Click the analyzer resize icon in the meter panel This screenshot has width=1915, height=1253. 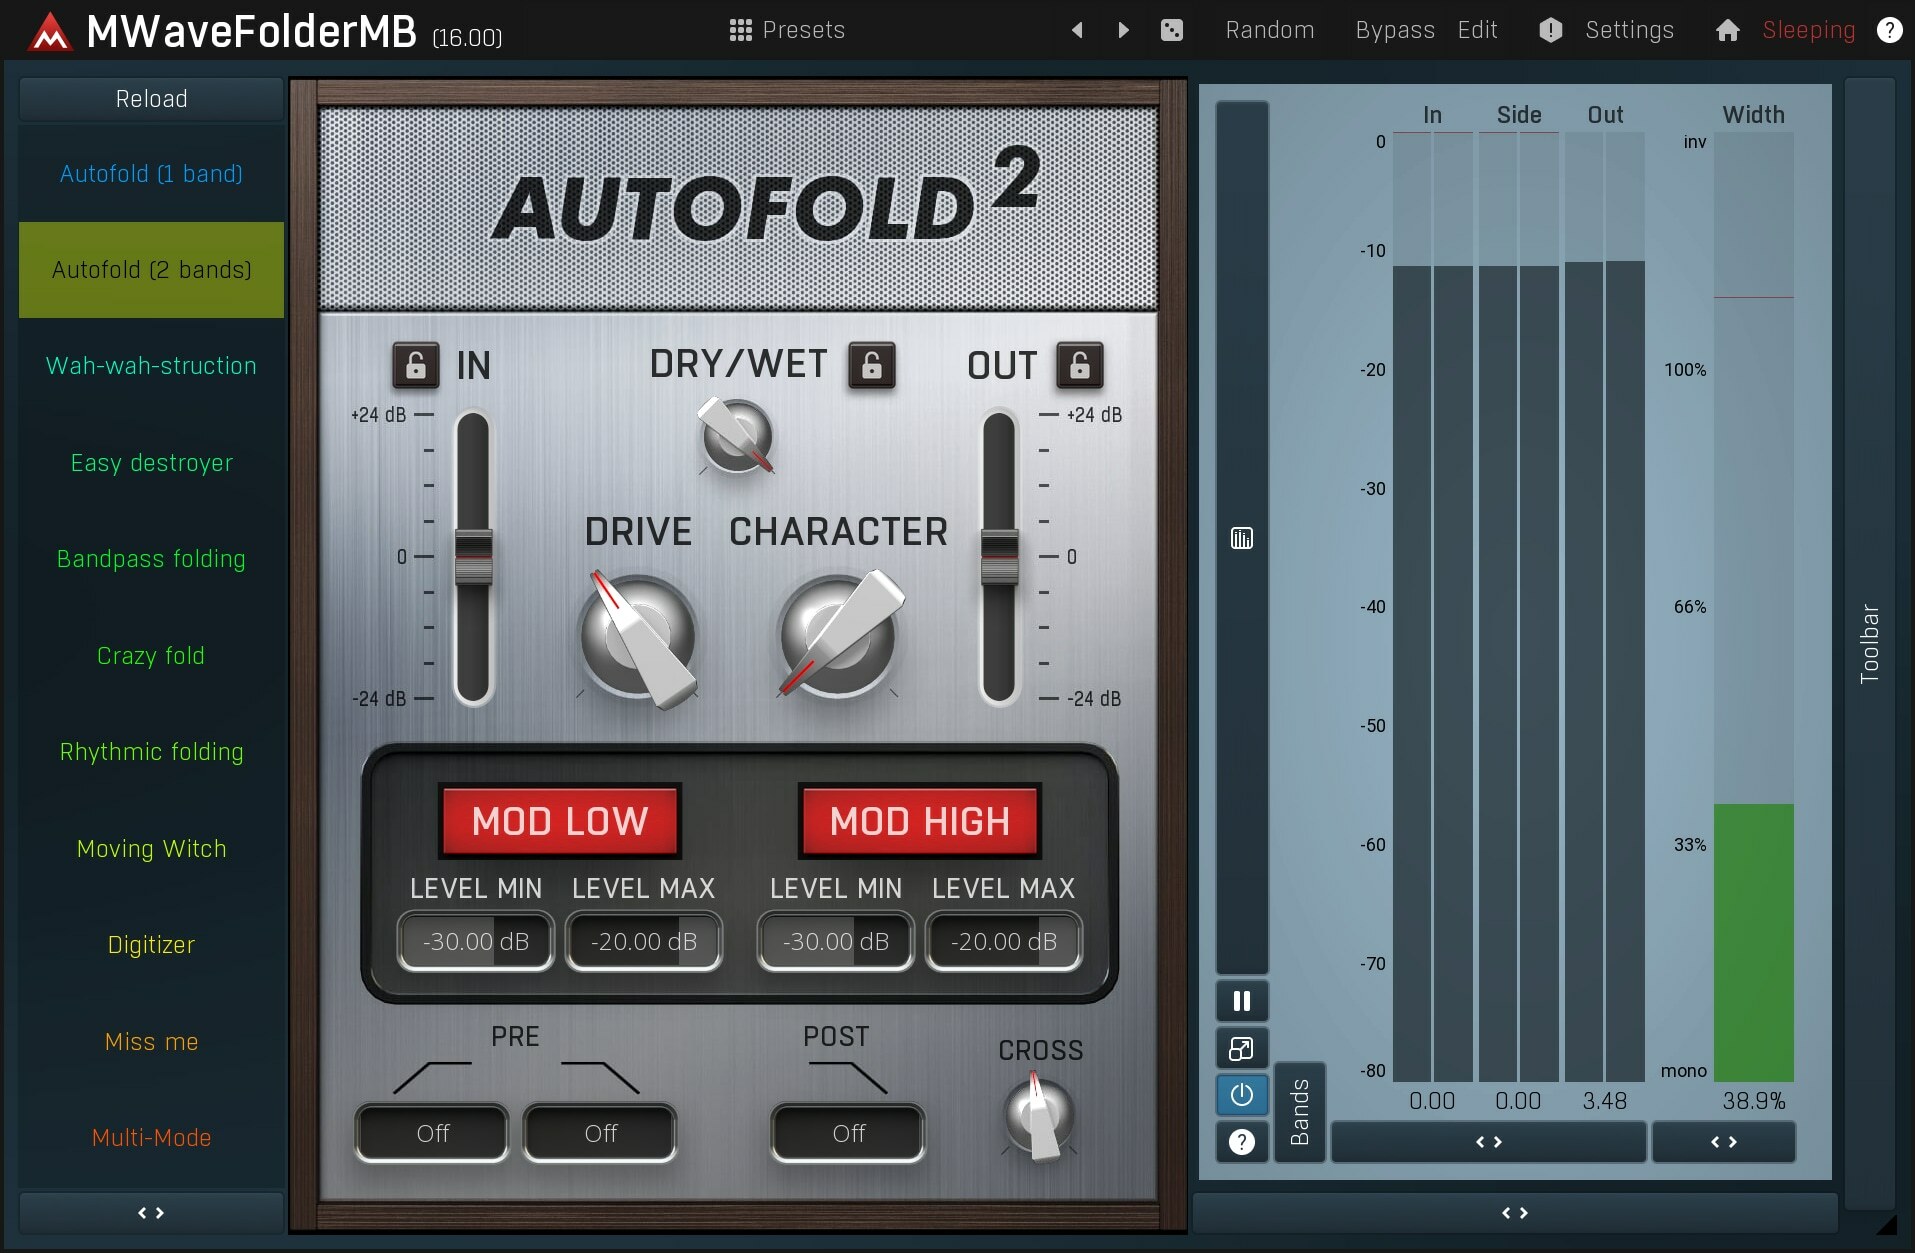click(x=1241, y=1048)
